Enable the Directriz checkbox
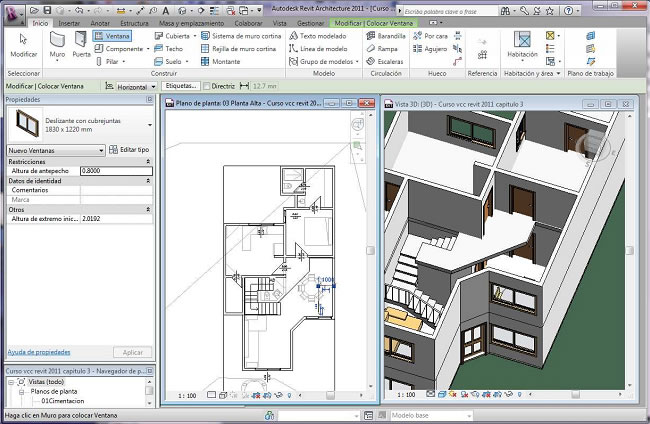 (x=206, y=87)
